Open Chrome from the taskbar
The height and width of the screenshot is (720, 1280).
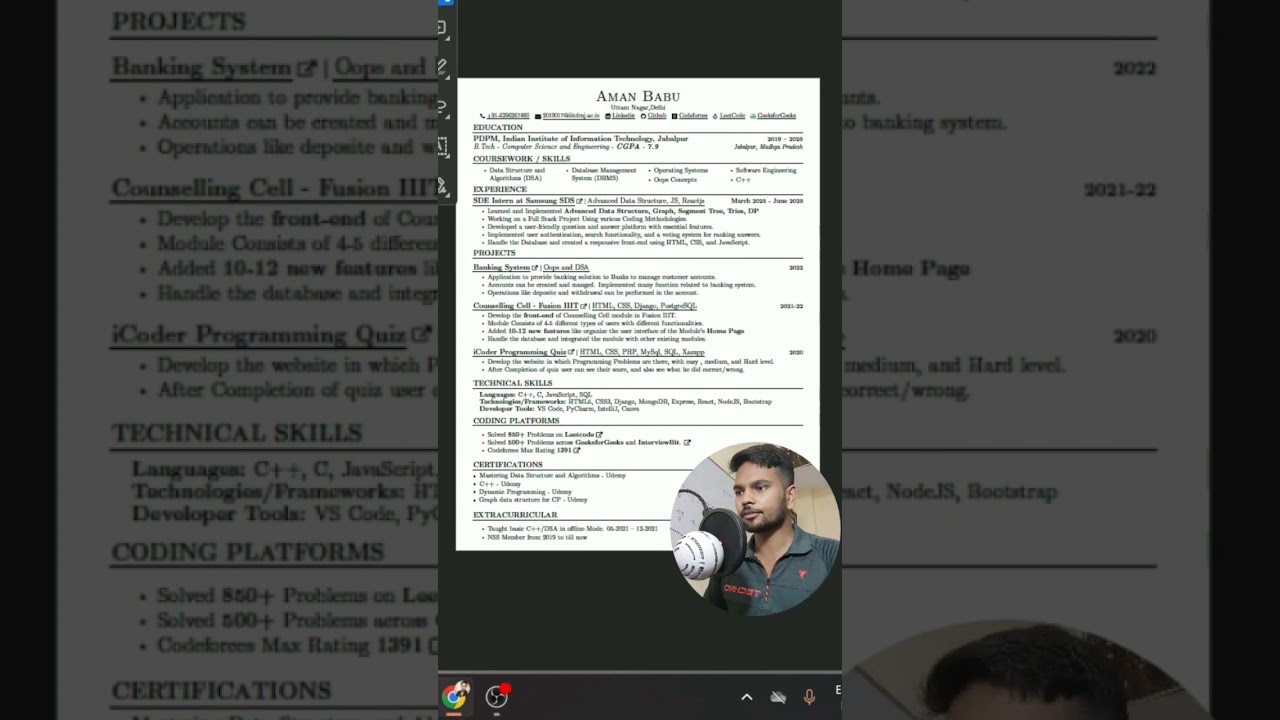pos(455,697)
